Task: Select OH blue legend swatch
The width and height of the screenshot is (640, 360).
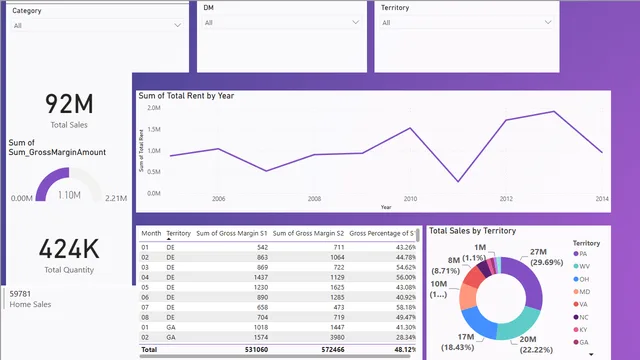Action: 576,279
